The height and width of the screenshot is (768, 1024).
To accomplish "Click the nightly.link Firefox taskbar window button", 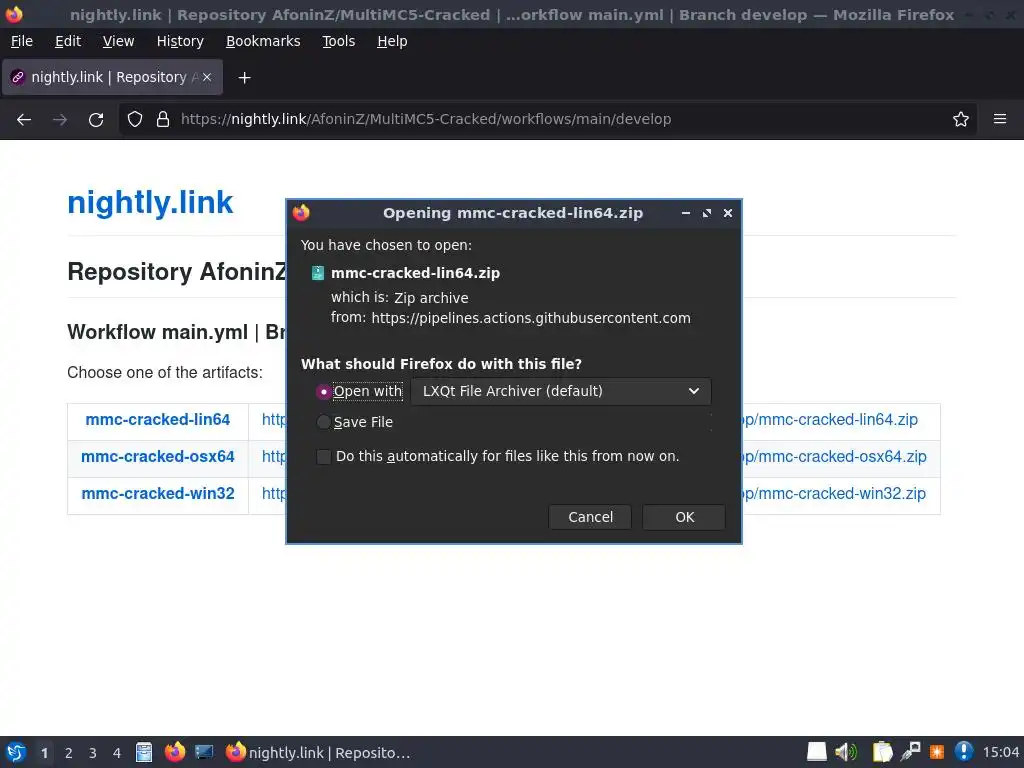I will tap(318, 753).
